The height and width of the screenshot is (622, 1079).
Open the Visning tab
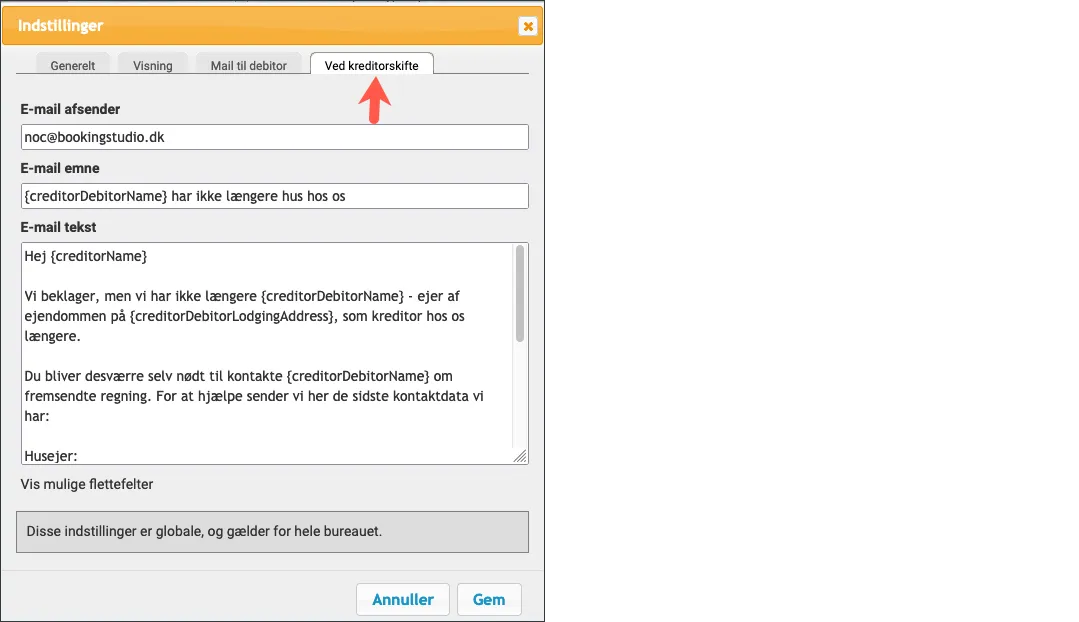point(153,66)
